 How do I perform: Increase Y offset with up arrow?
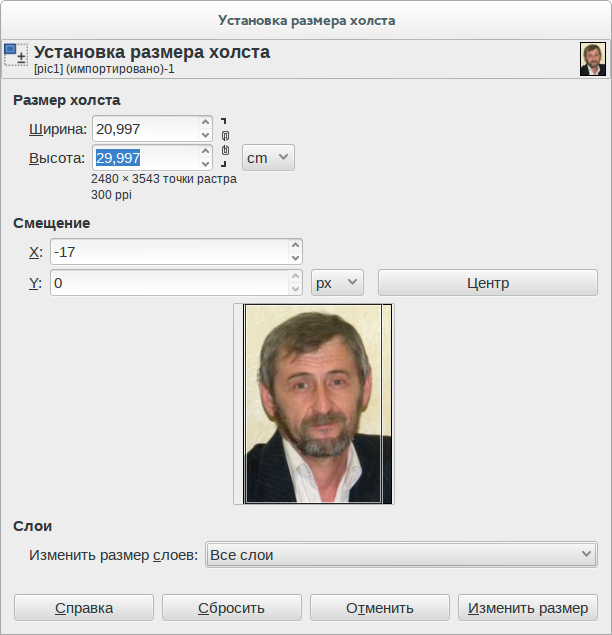(295, 276)
